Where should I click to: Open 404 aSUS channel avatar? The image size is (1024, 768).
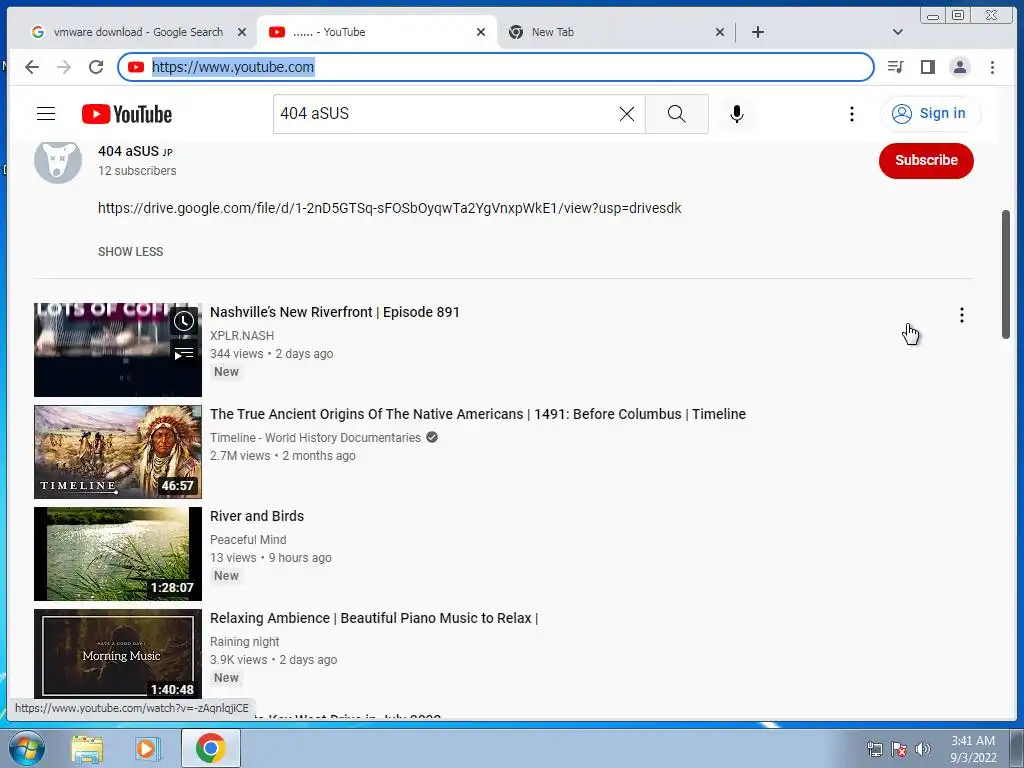[58, 161]
